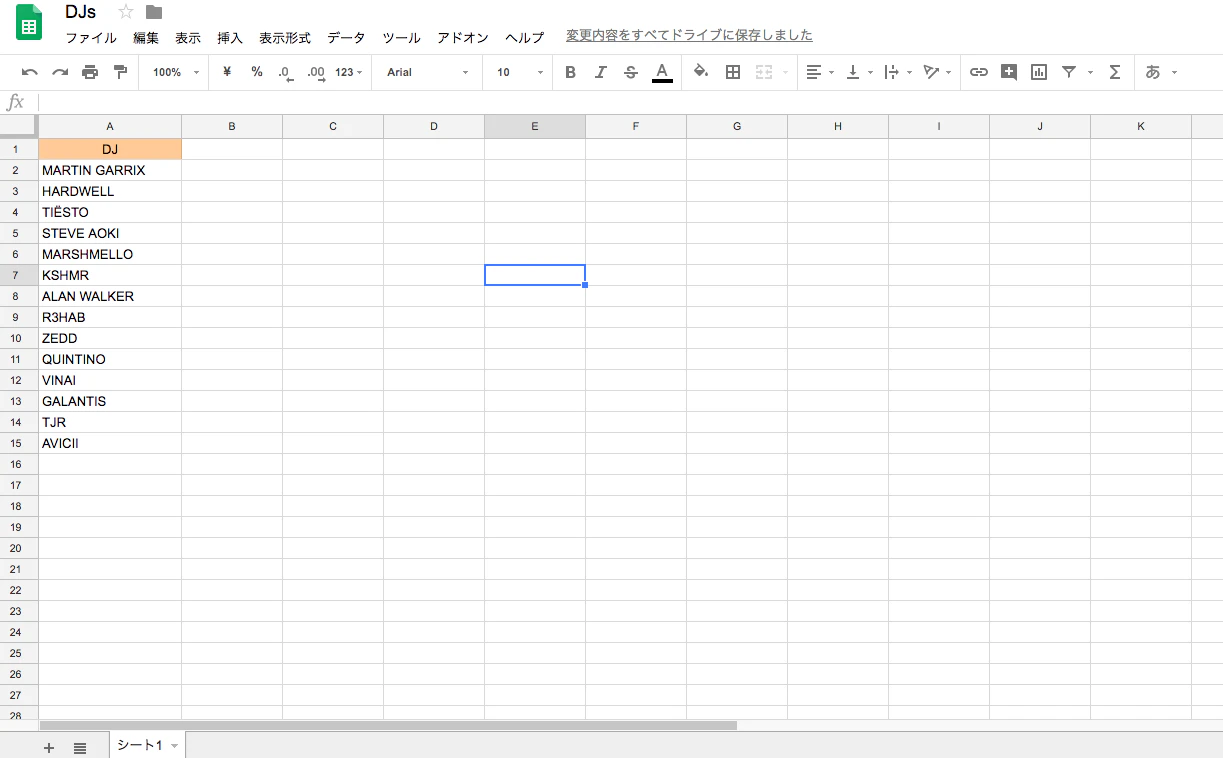The width and height of the screenshot is (1223, 758).
Task: Toggle bold formatting
Action: pyautogui.click(x=570, y=72)
